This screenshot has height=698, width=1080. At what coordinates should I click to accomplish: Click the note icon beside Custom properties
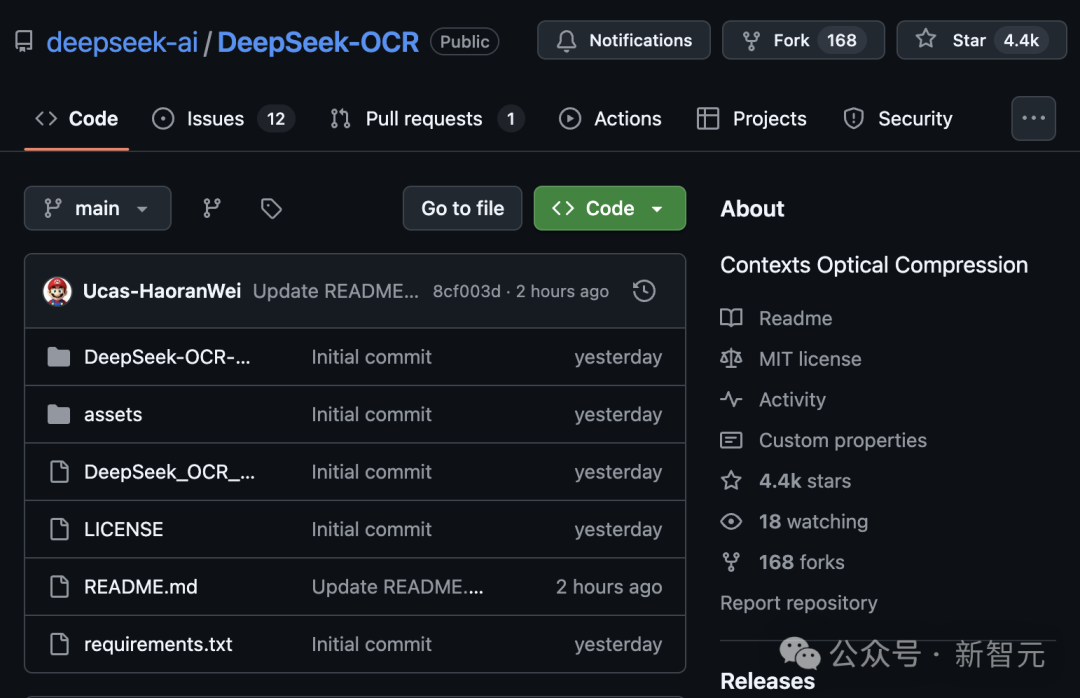click(731, 440)
